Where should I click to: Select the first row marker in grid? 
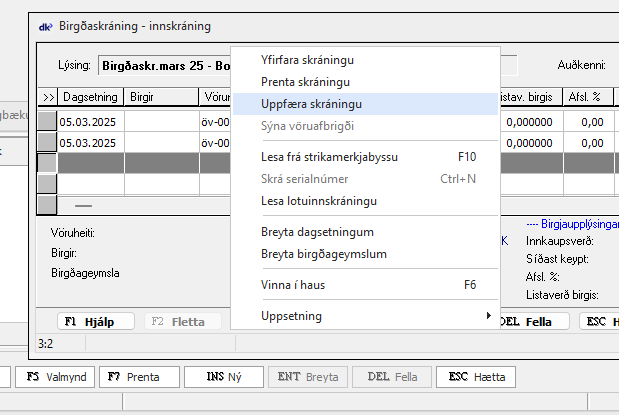click(x=47, y=121)
